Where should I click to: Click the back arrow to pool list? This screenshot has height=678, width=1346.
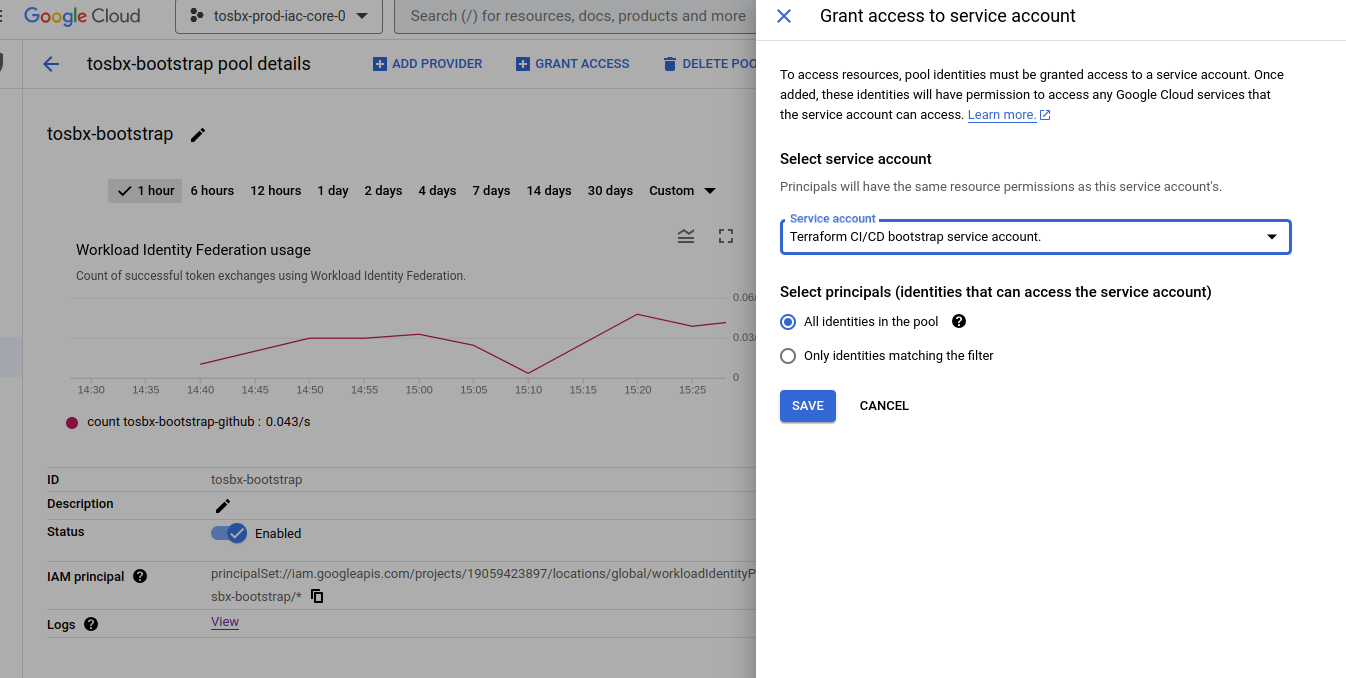50,63
